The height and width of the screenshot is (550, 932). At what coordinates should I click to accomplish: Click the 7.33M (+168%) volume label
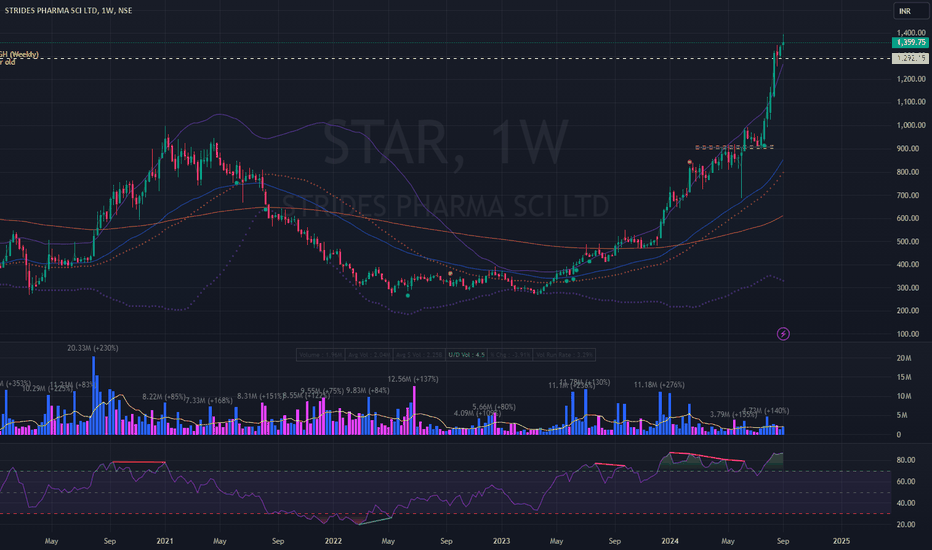tap(209, 401)
